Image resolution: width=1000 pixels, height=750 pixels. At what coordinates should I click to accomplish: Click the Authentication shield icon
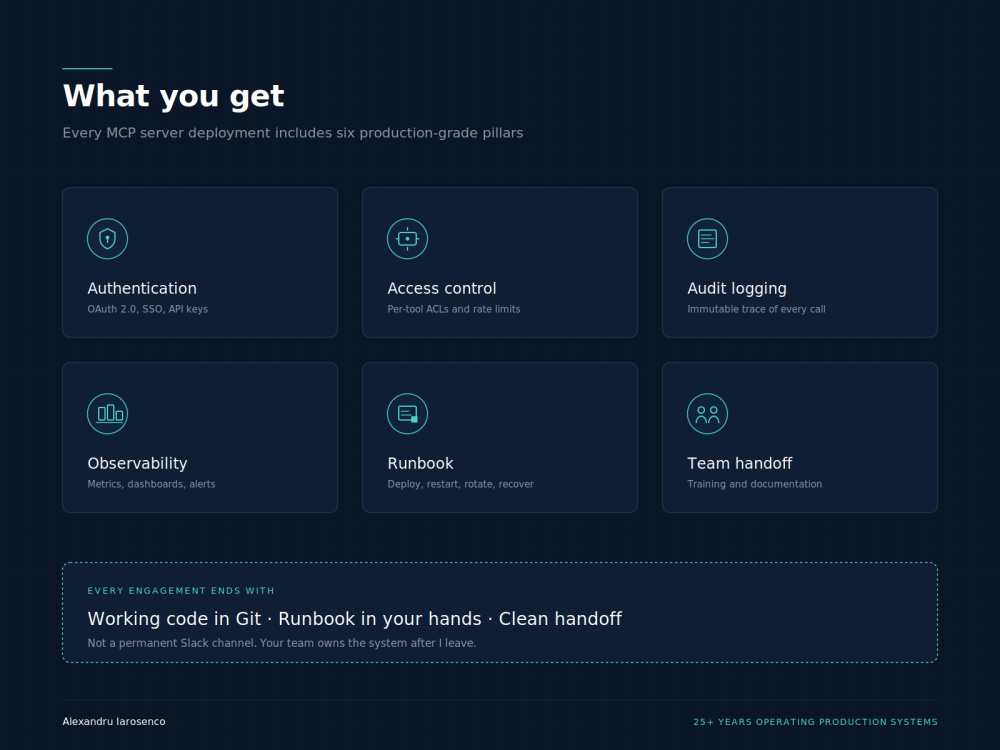click(x=107, y=239)
